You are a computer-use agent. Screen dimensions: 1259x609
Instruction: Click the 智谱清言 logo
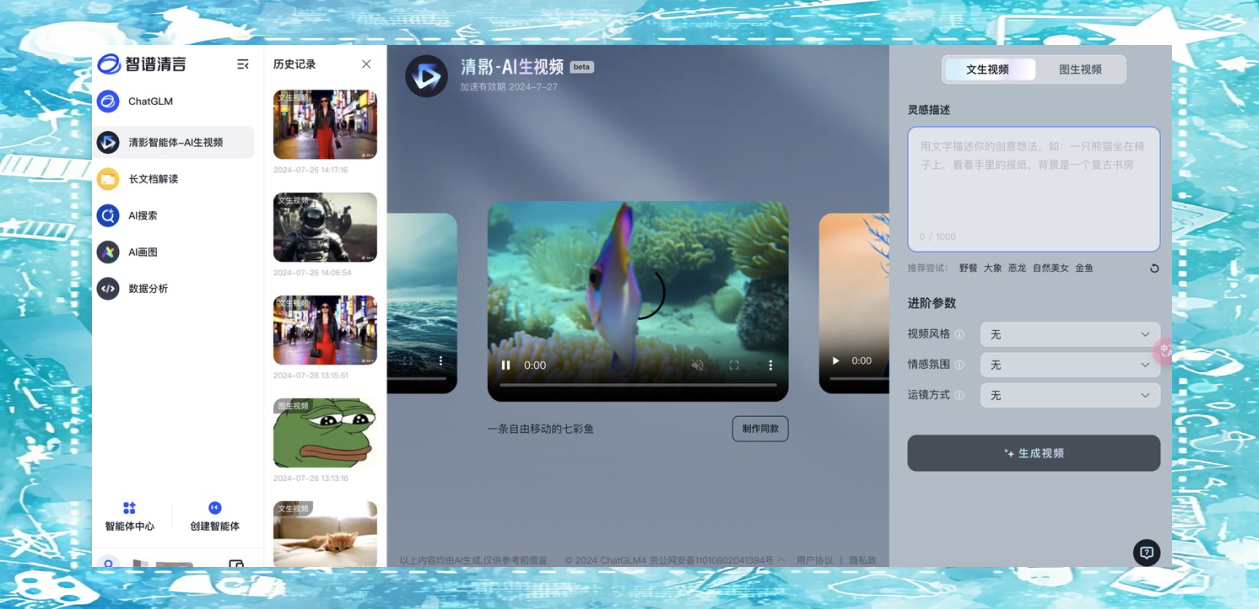141,64
